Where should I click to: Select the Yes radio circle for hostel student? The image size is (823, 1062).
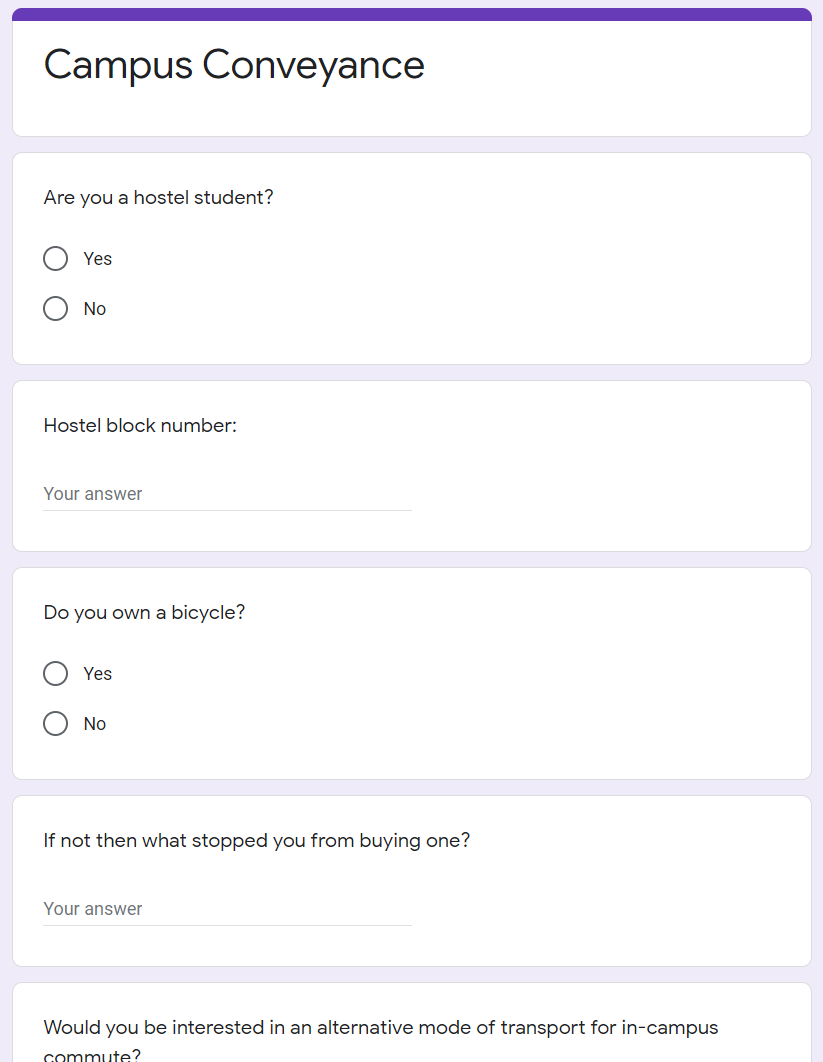[x=56, y=259]
